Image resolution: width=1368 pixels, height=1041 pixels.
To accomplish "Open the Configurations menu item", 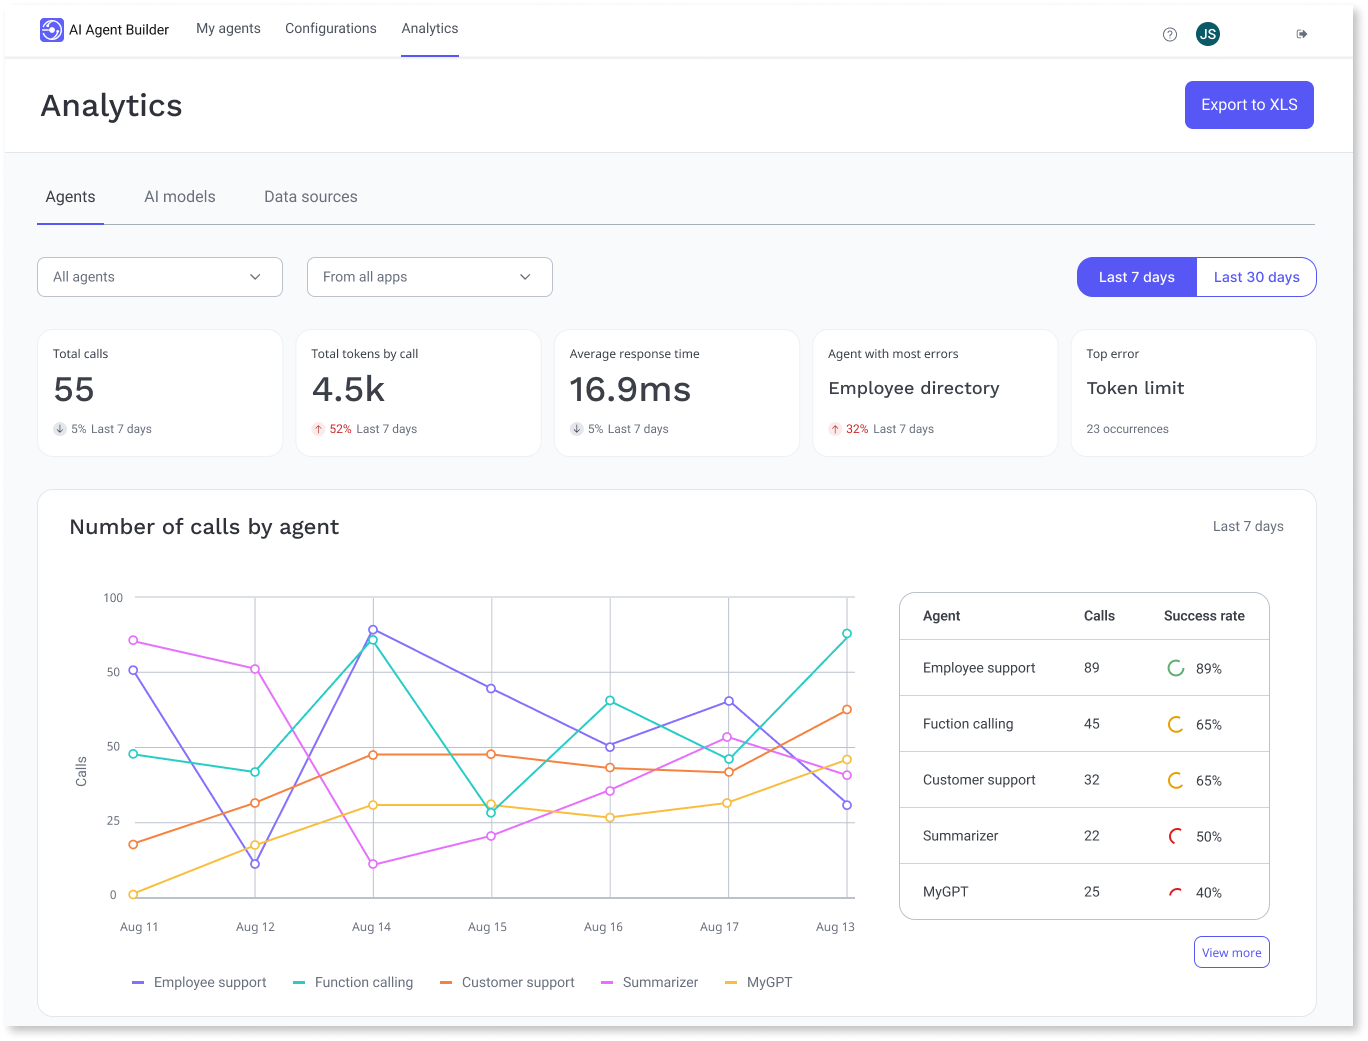I will tap(331, 28).
